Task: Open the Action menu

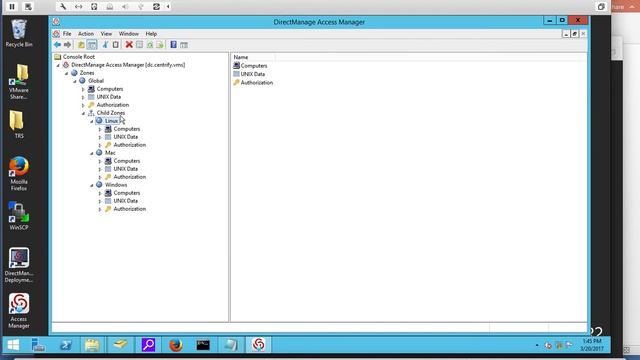Action: tap(86, 34)
